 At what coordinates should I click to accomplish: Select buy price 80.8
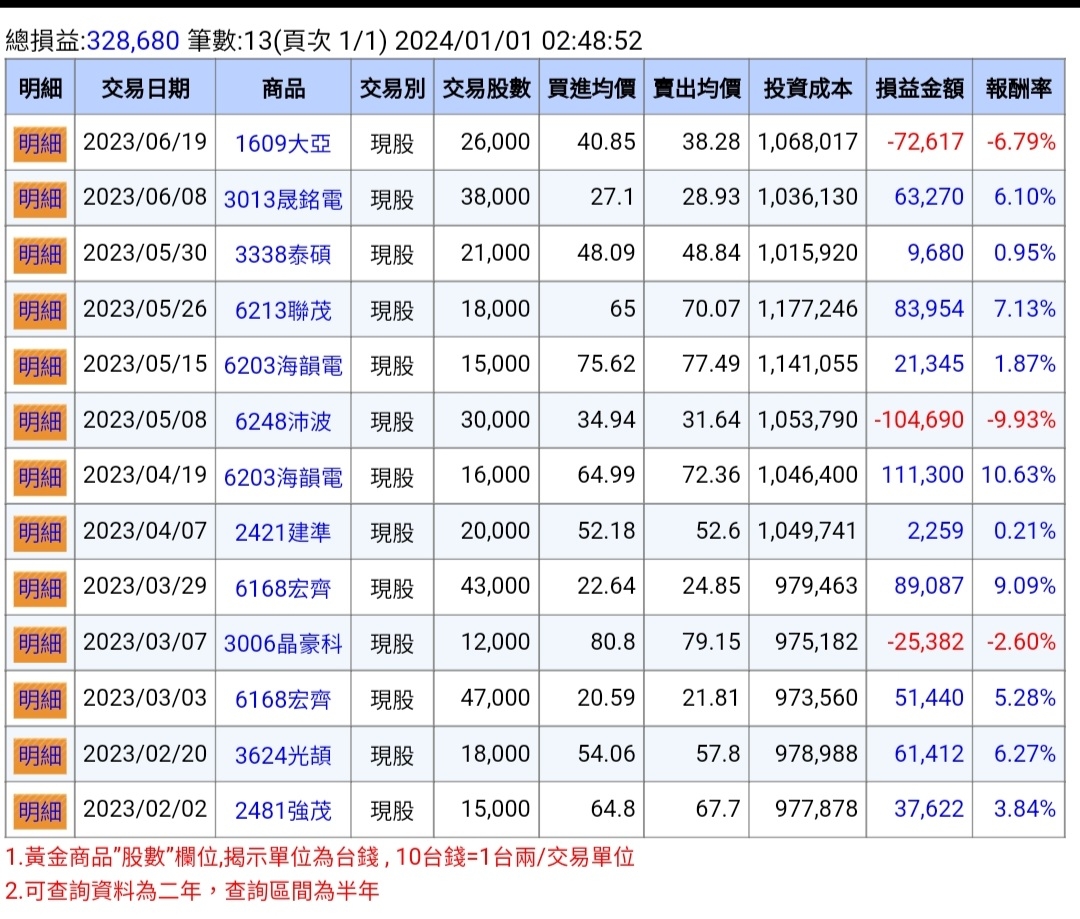click(613, 642)
